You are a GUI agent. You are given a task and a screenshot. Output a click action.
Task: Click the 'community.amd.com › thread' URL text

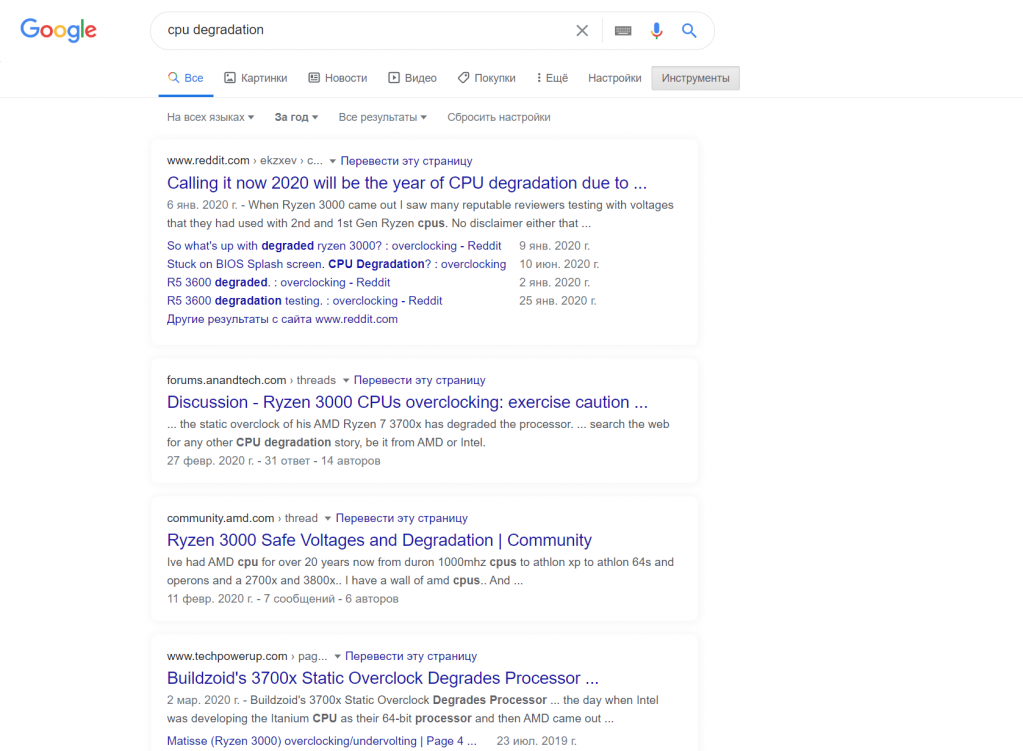242,518
